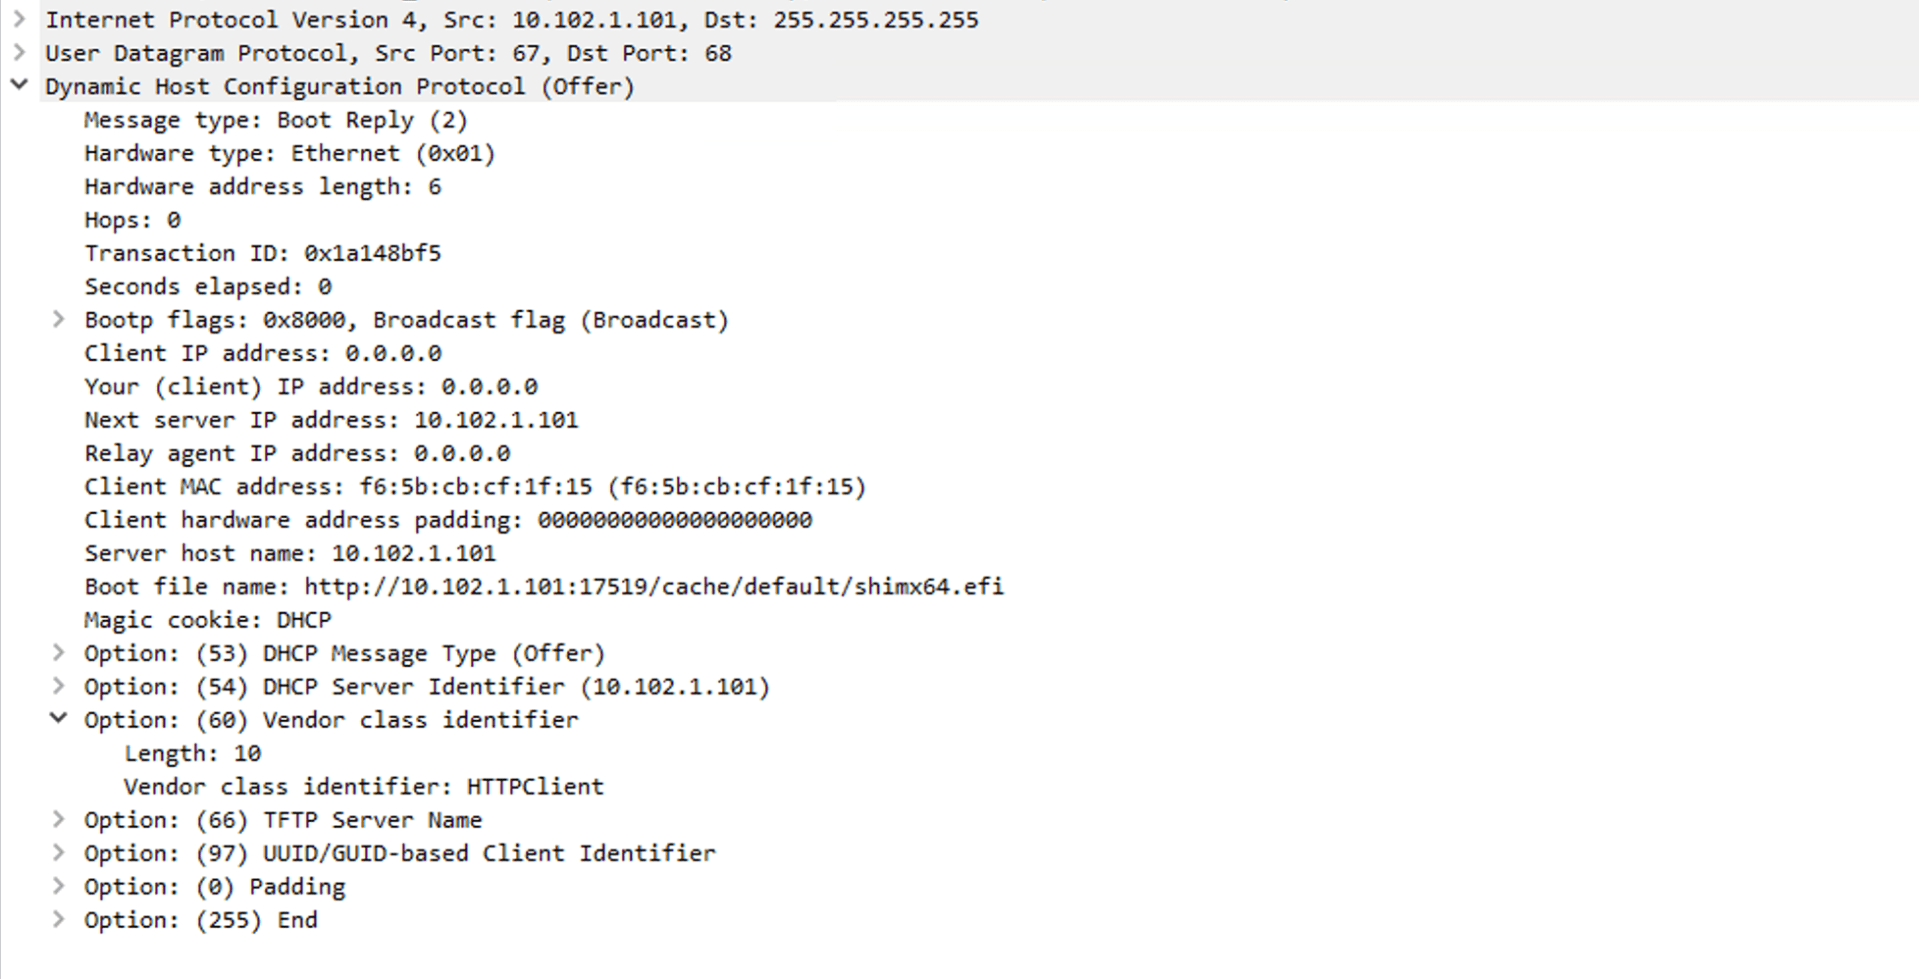Expand Option 53 DHCP Message Type

pyautogui.click(x=58, y=653)
